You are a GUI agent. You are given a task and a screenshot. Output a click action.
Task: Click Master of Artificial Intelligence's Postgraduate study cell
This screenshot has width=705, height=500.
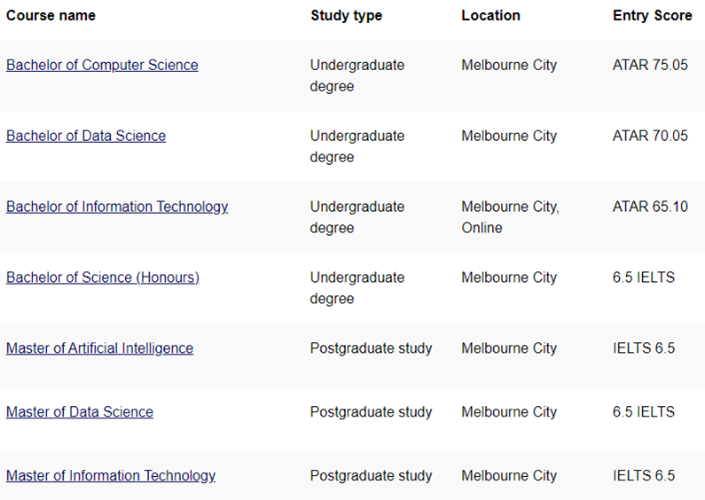coord(371,348)
